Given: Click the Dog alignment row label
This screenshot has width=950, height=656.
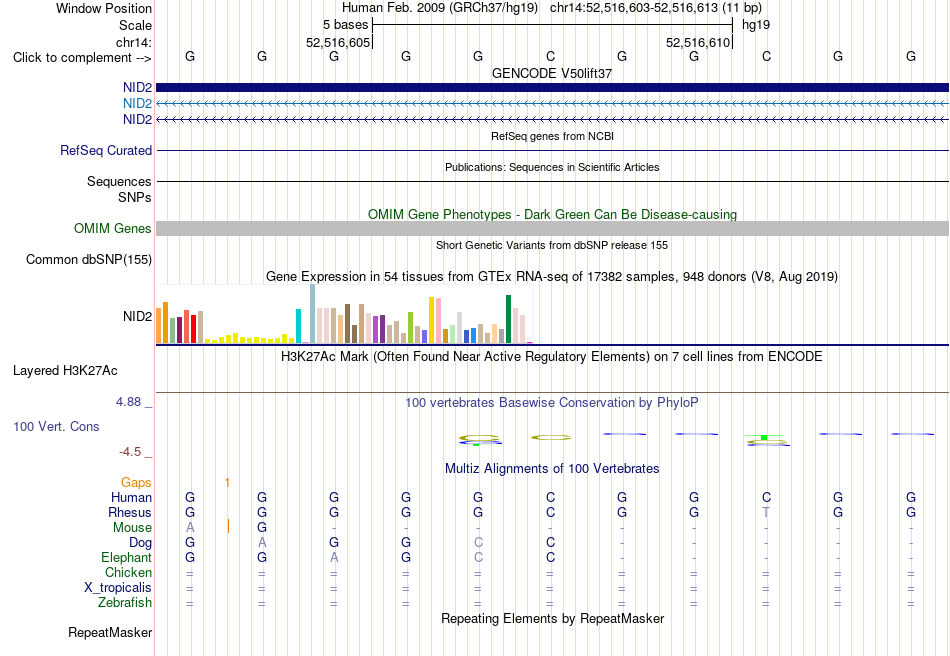Looking at the screenshot, I should 140,543.
